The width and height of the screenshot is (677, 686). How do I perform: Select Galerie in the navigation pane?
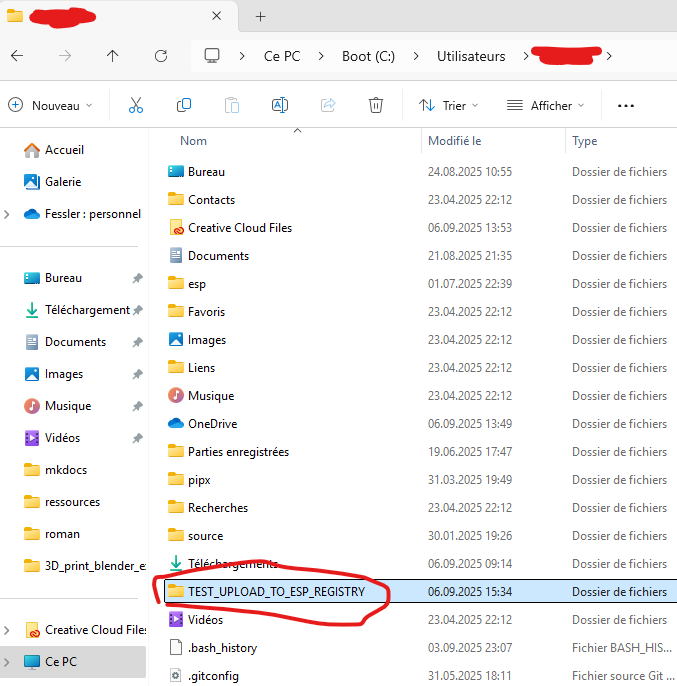[63, 182]
